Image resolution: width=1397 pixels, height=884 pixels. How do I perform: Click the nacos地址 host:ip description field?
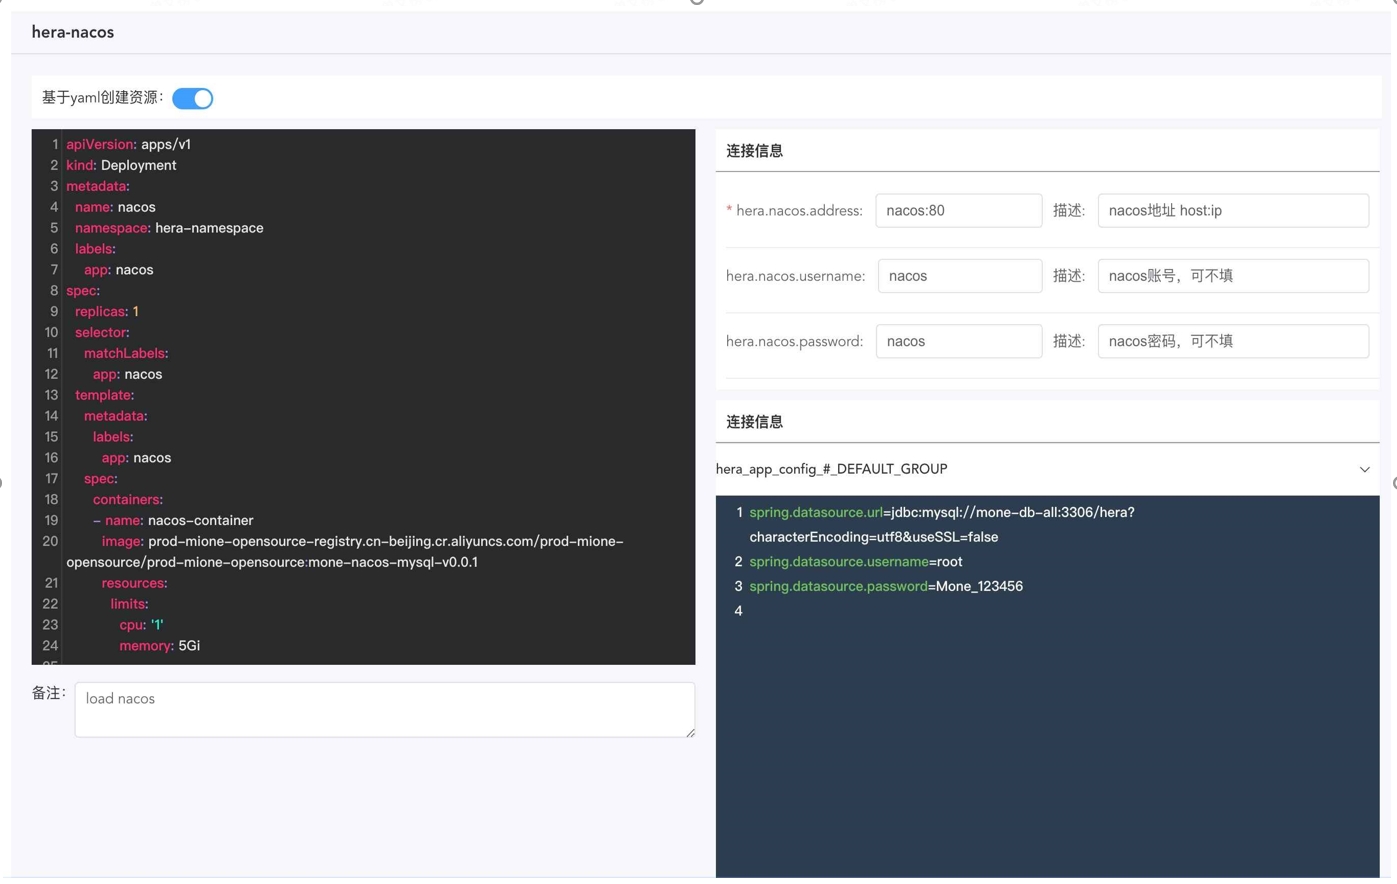click(x=1233, y=210)
